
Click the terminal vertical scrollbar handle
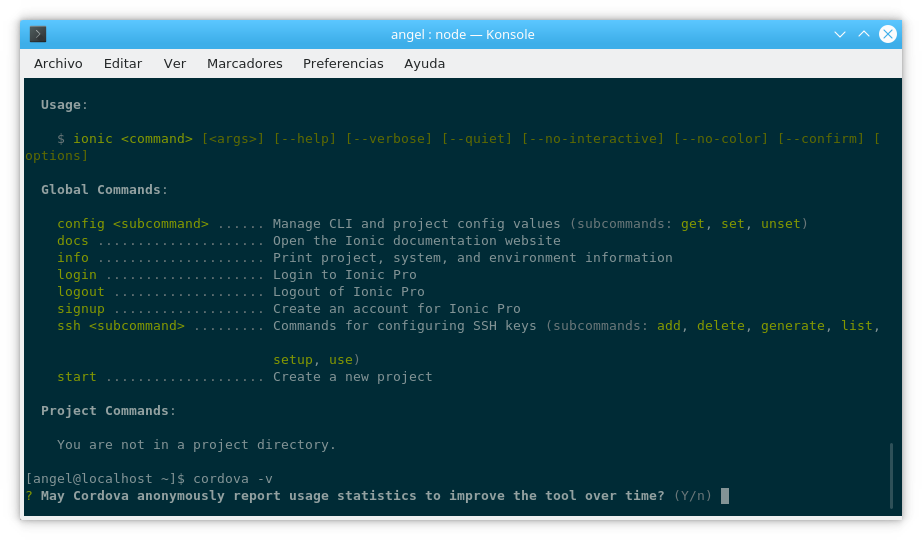(x=891, y=475)
